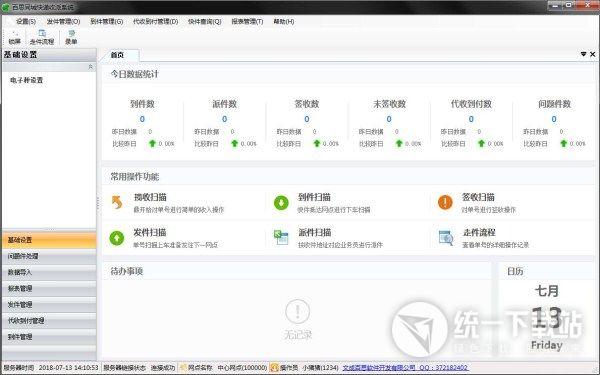Click the blue 0 value under 签收数

click(x=307, y=119)
